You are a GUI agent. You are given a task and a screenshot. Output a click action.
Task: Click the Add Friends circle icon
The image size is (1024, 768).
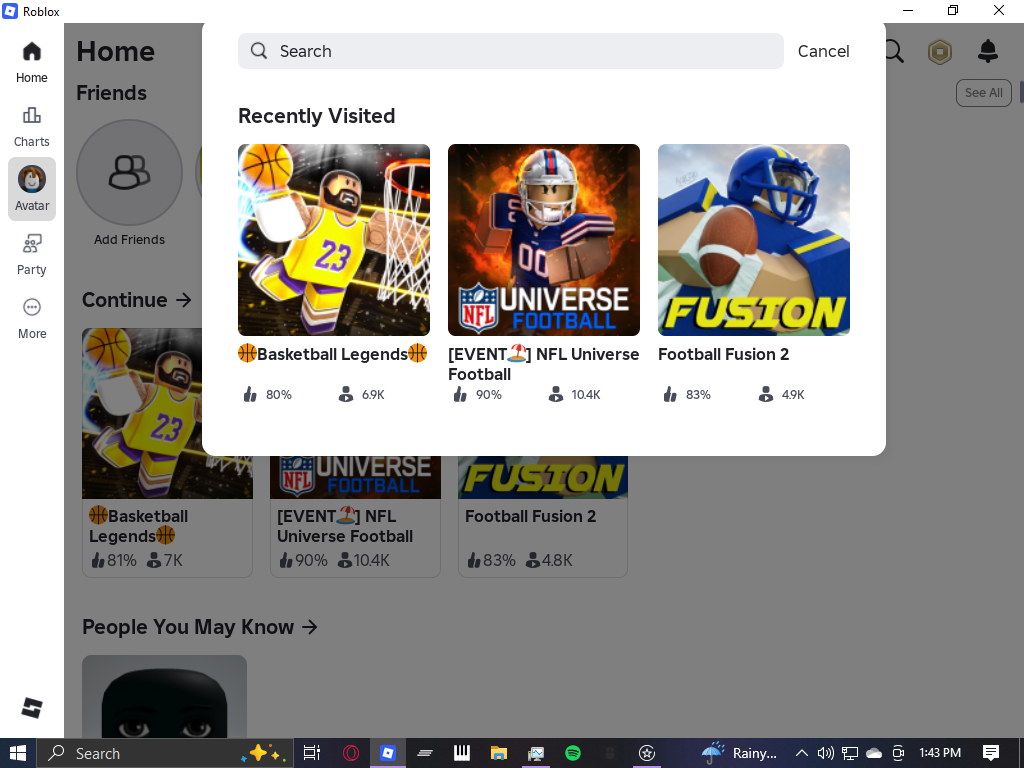129,172
